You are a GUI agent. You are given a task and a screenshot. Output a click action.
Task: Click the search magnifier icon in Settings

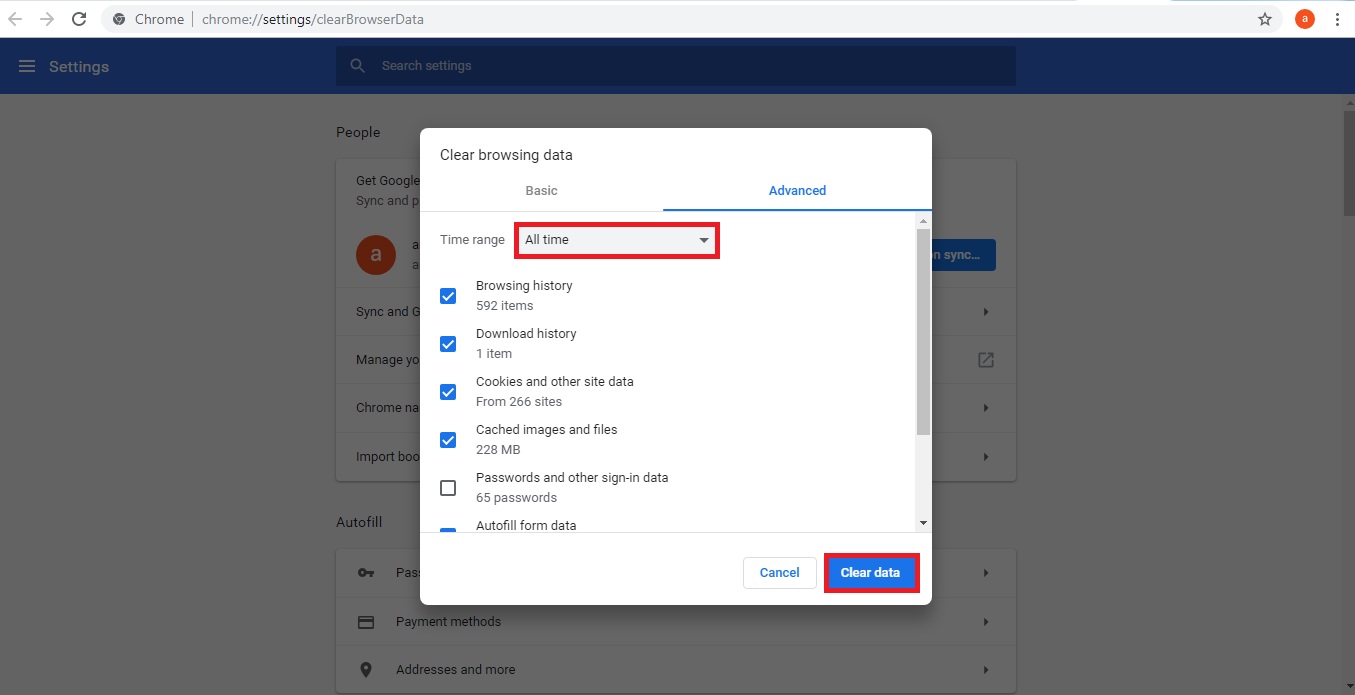(x=358, y=66)
